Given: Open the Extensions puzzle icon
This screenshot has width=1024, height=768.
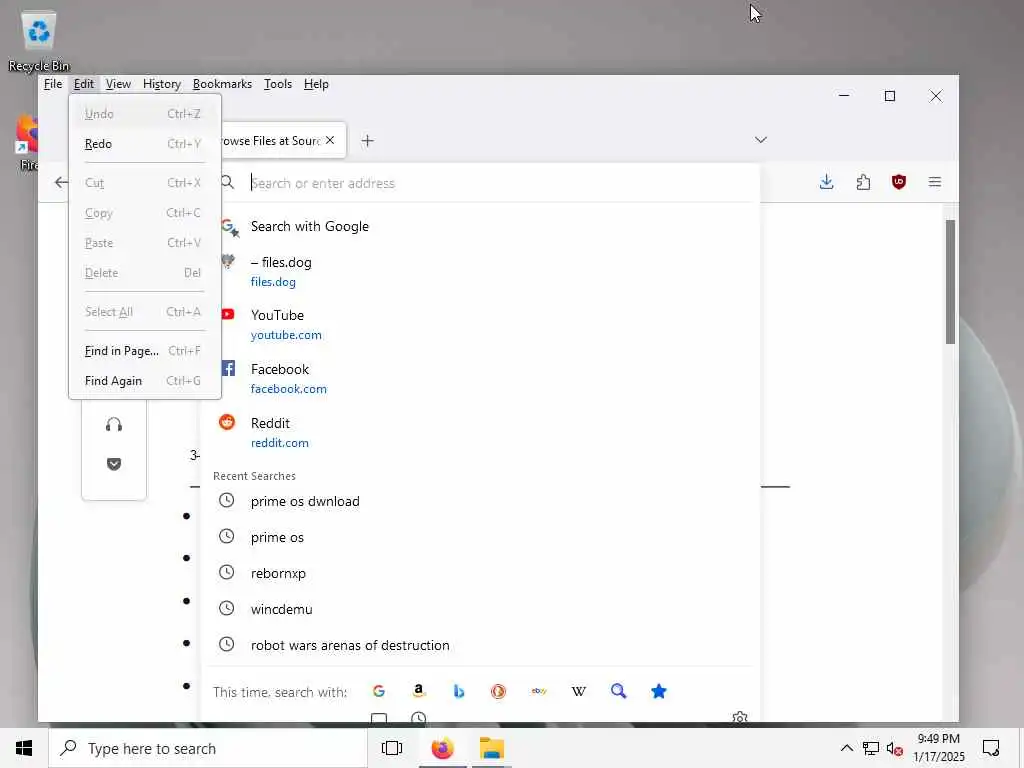Looking at the screenshot, I should (x=863, y=182).
